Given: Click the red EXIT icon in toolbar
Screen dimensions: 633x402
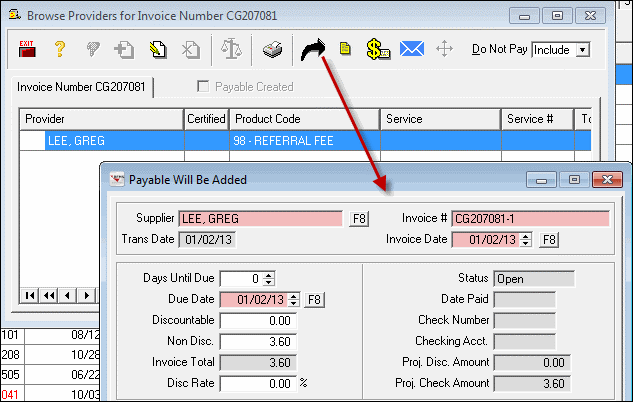Looking at the screenshot, I should (x=27, y=49).
